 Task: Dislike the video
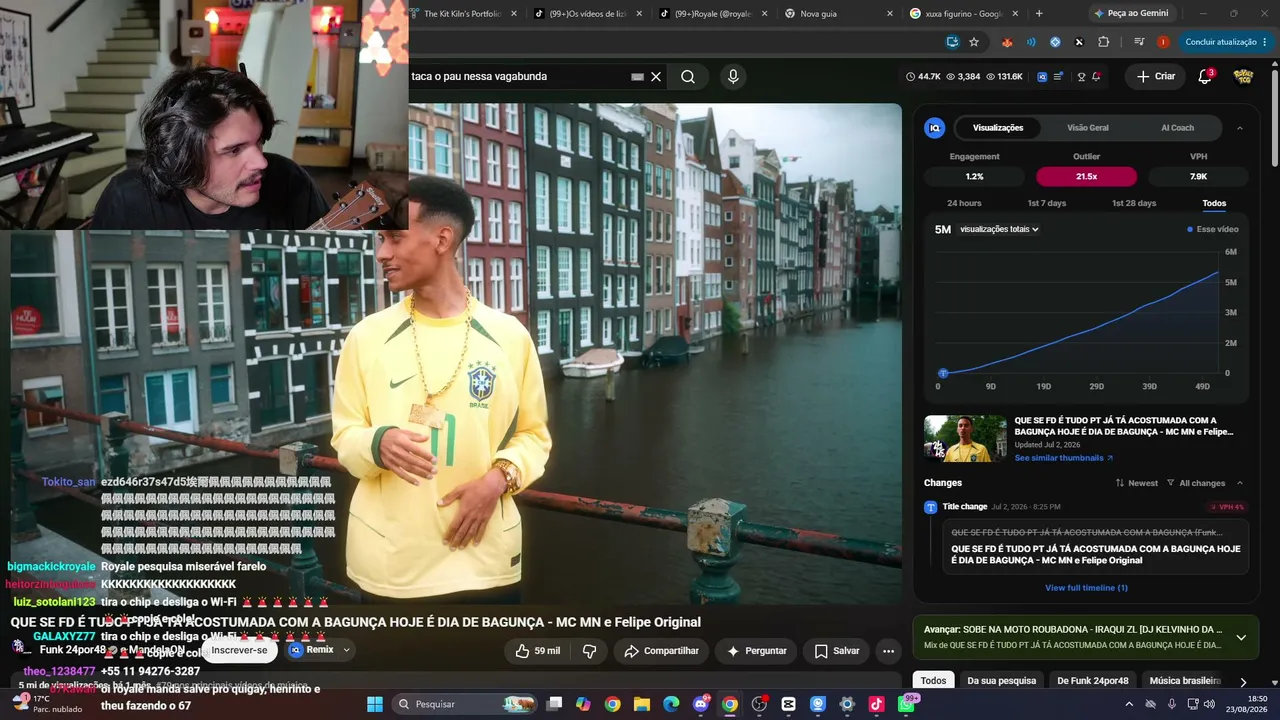tap(589, 651)
